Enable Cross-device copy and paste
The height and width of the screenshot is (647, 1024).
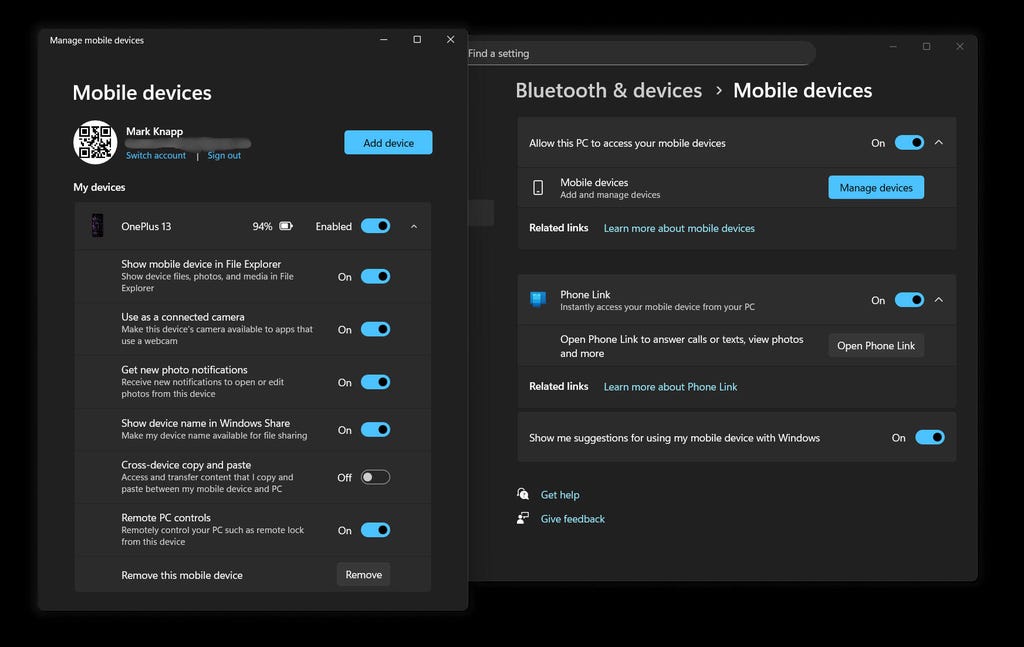click(x=375, y=477)
